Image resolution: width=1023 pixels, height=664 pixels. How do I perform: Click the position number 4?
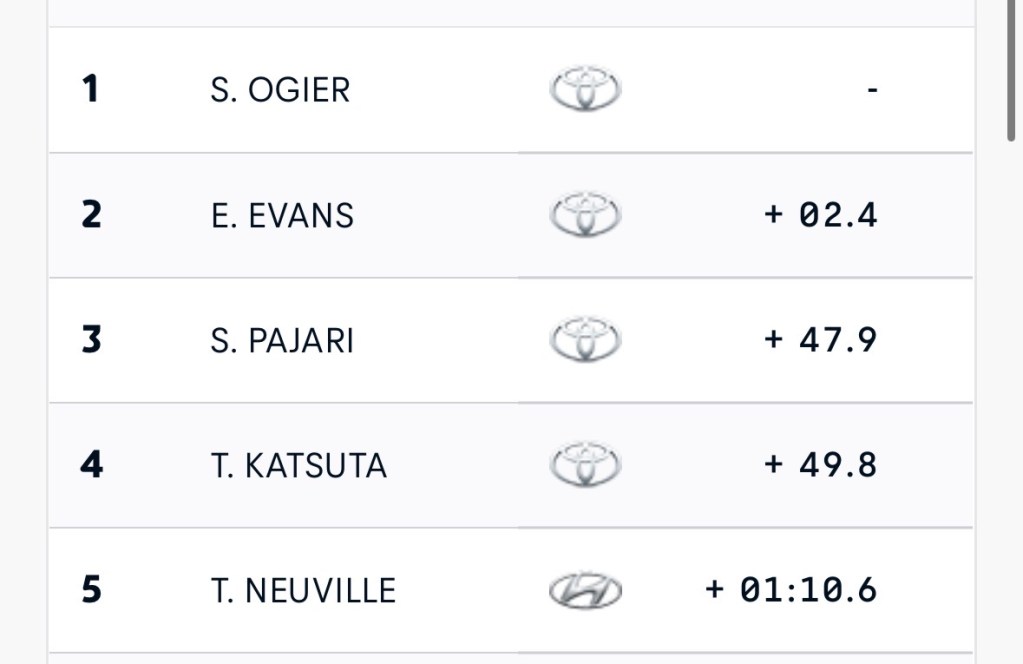(x=91, y=465)
